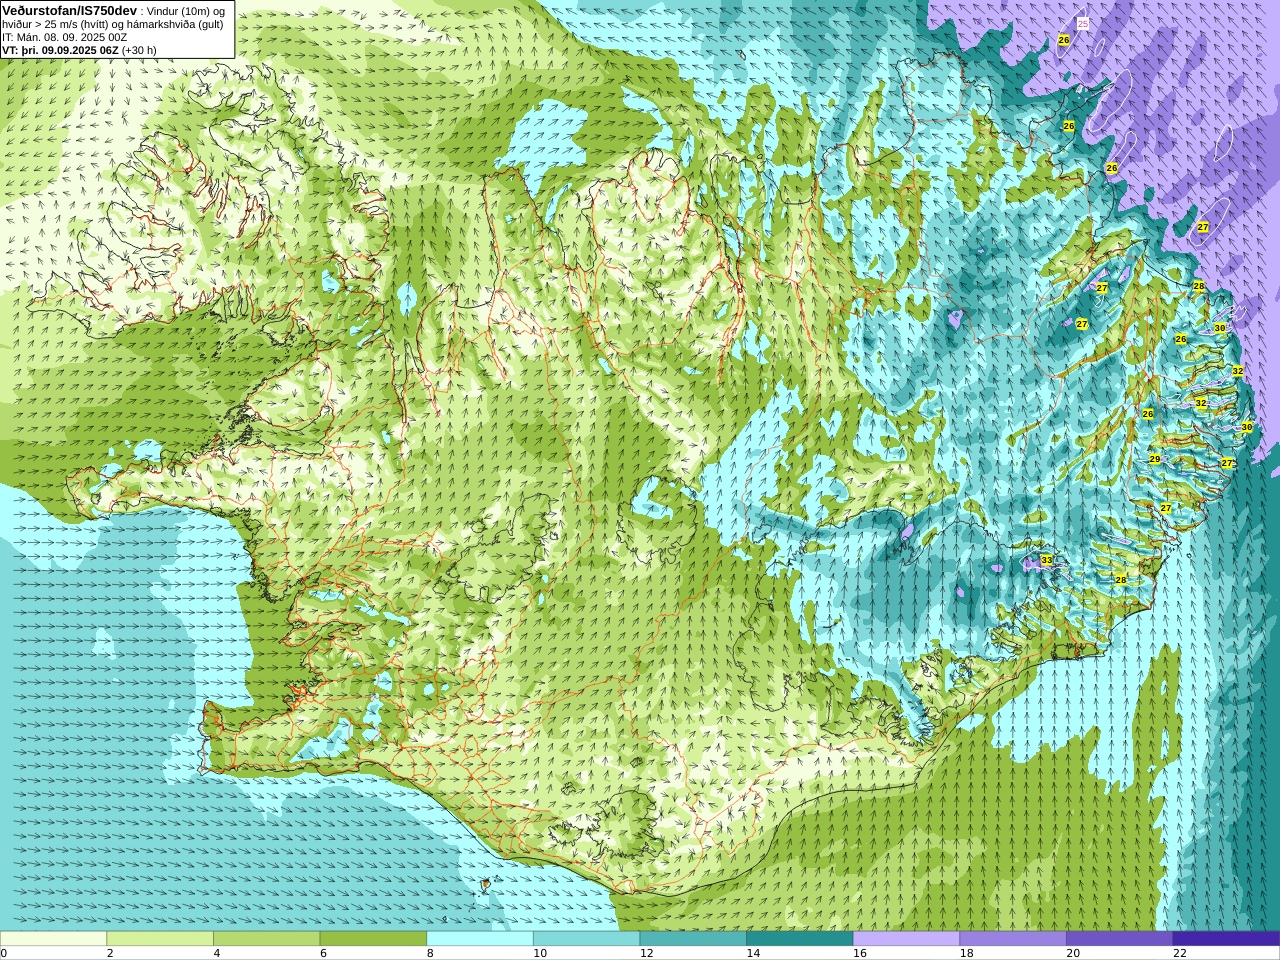Click legend scale number '18'

click(966, 953)
